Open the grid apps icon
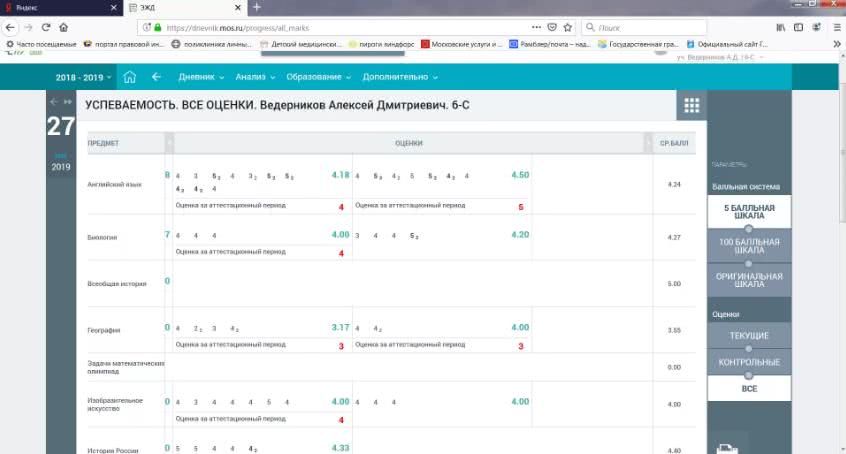 click(690, 106)
